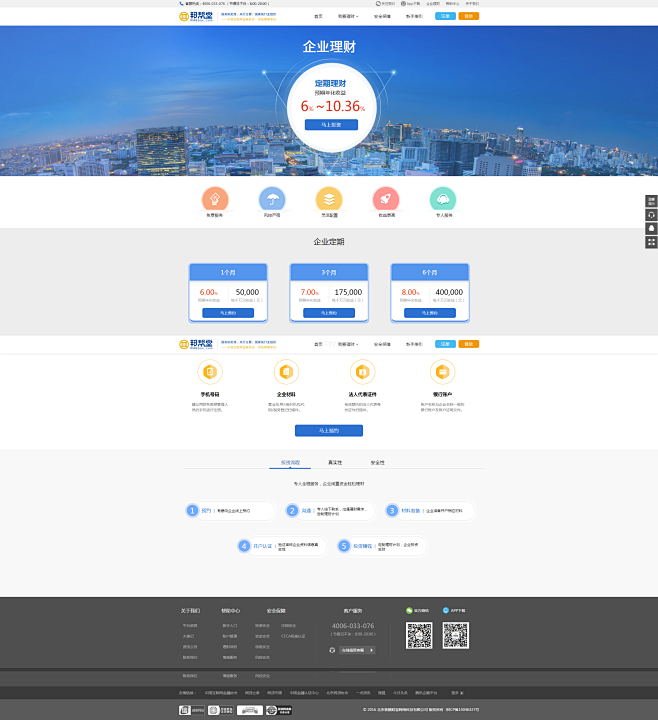This screenshot has height=720, width=658.
Task: Expand the 创赢理财 dropdown in top navigation
Action: tap(348, 16)
